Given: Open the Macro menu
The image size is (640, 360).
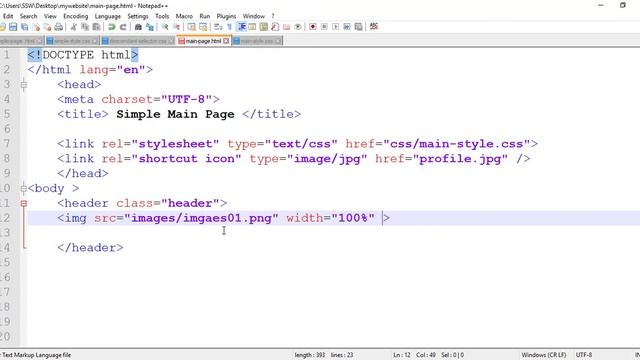Looking at the screenshot, I should coord(184,16).
